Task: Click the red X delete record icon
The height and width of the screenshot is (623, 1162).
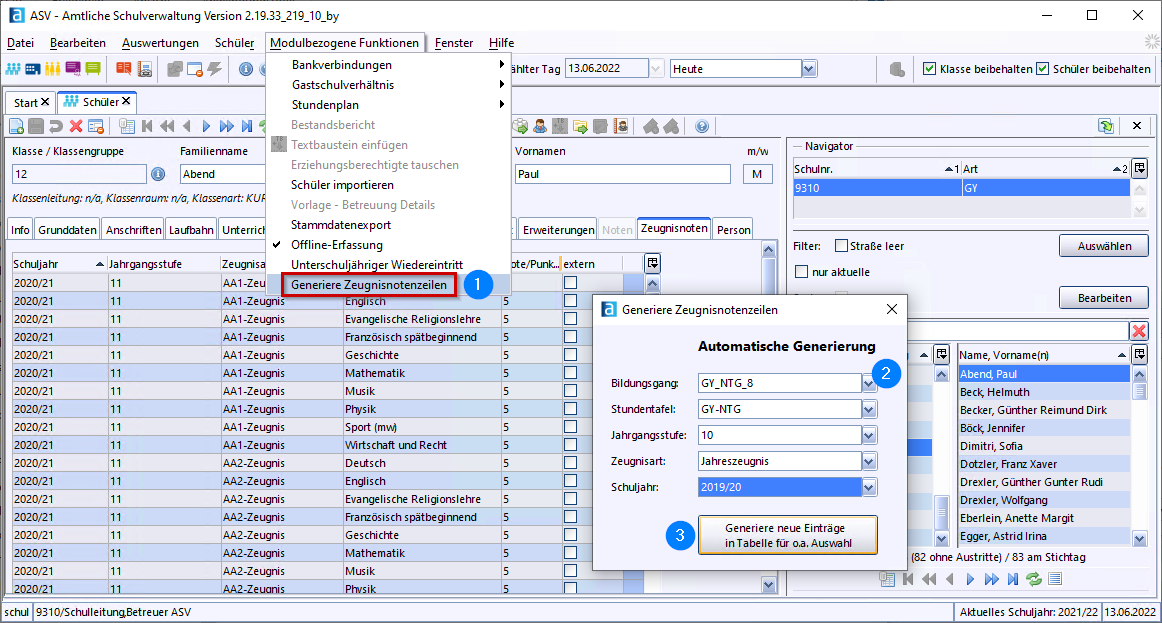Action: pyautogui.click(x=76, y=127)
